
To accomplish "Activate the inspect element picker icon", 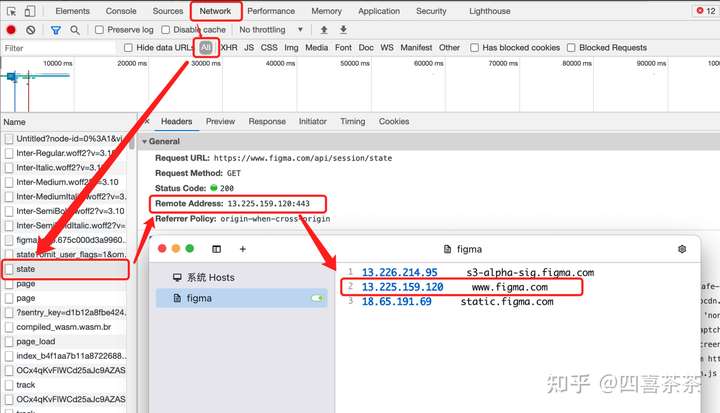I will point(11,11).
